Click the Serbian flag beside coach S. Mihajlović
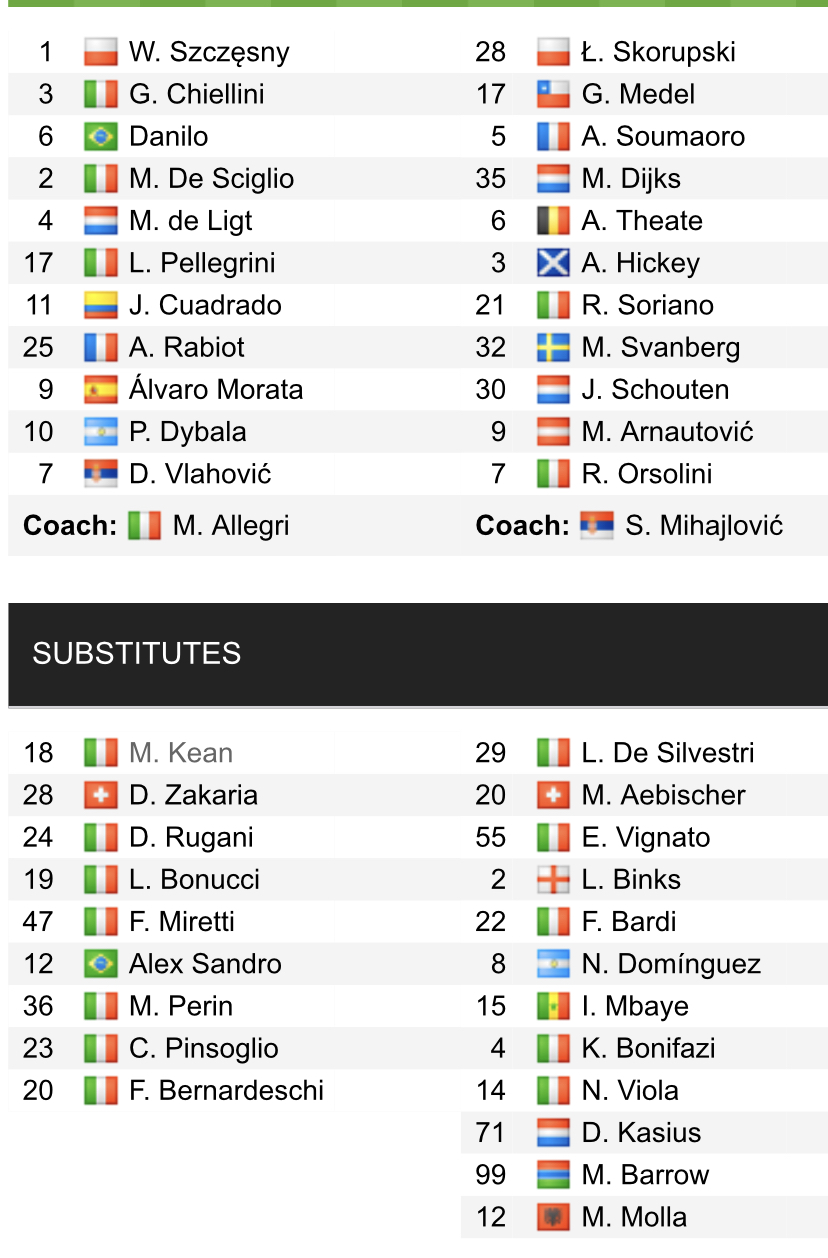Viewport: 828px width, 1258px height. point(597,525)
